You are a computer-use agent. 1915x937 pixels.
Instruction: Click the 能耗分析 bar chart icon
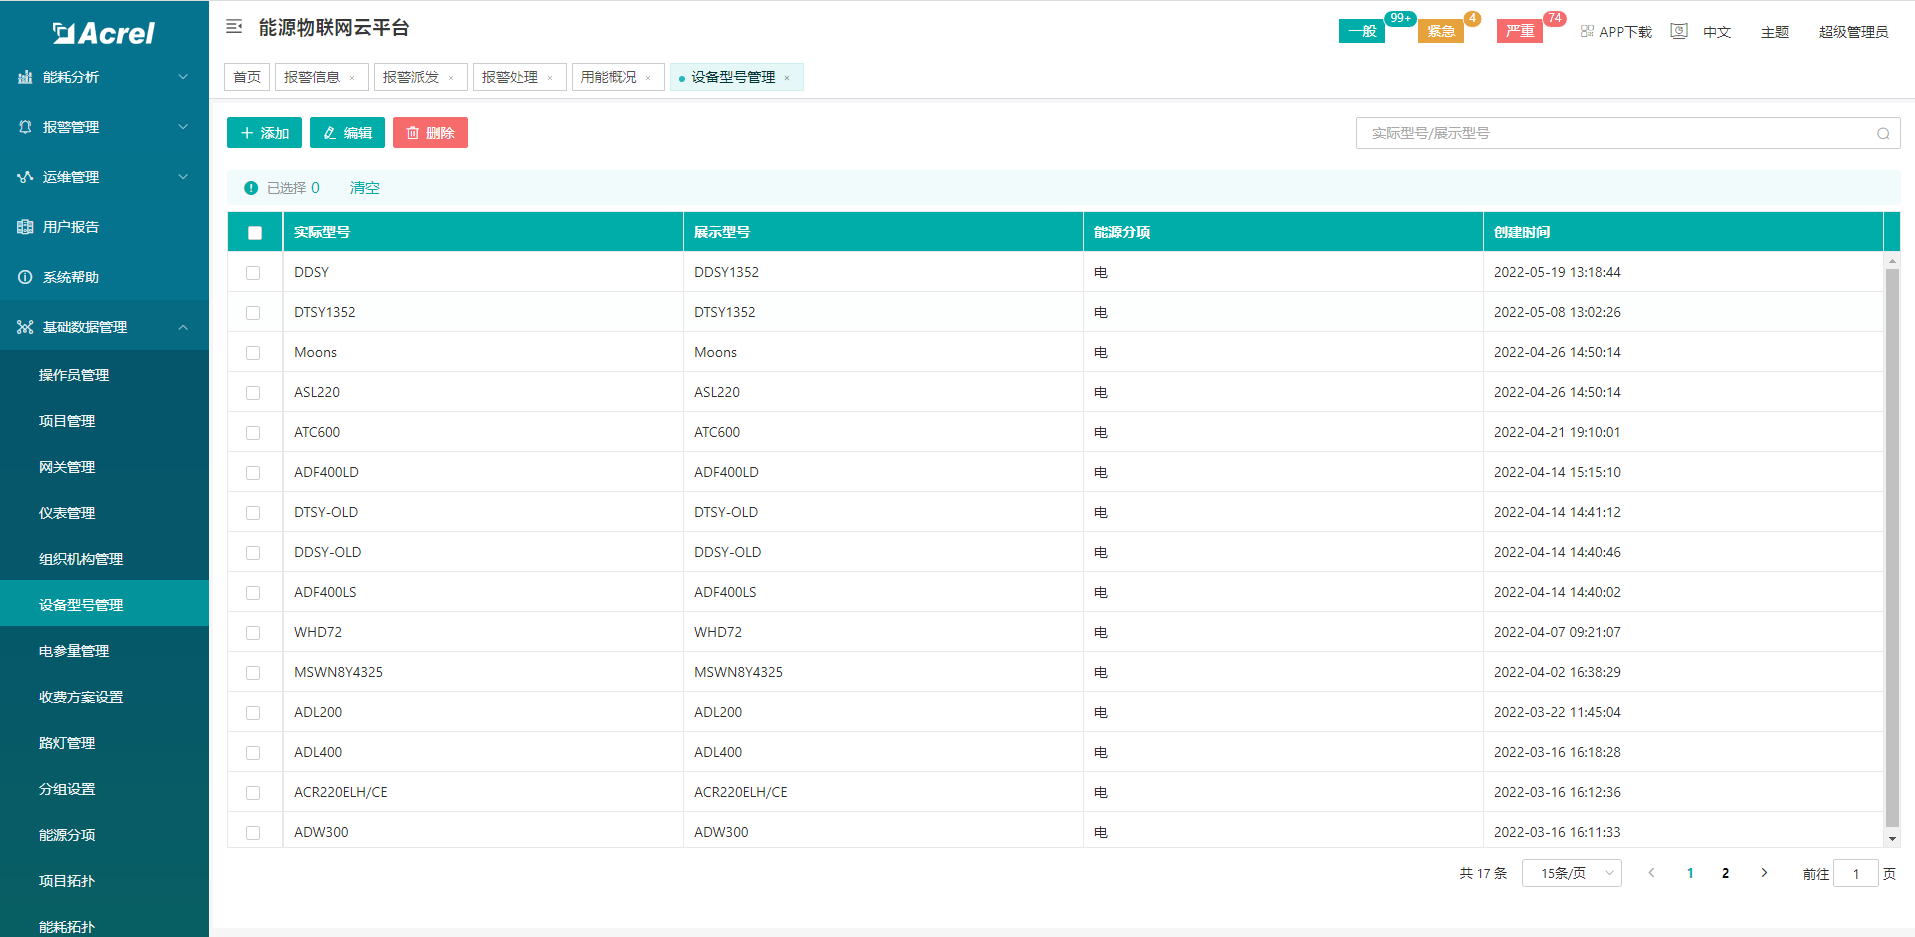coord(25,77)
